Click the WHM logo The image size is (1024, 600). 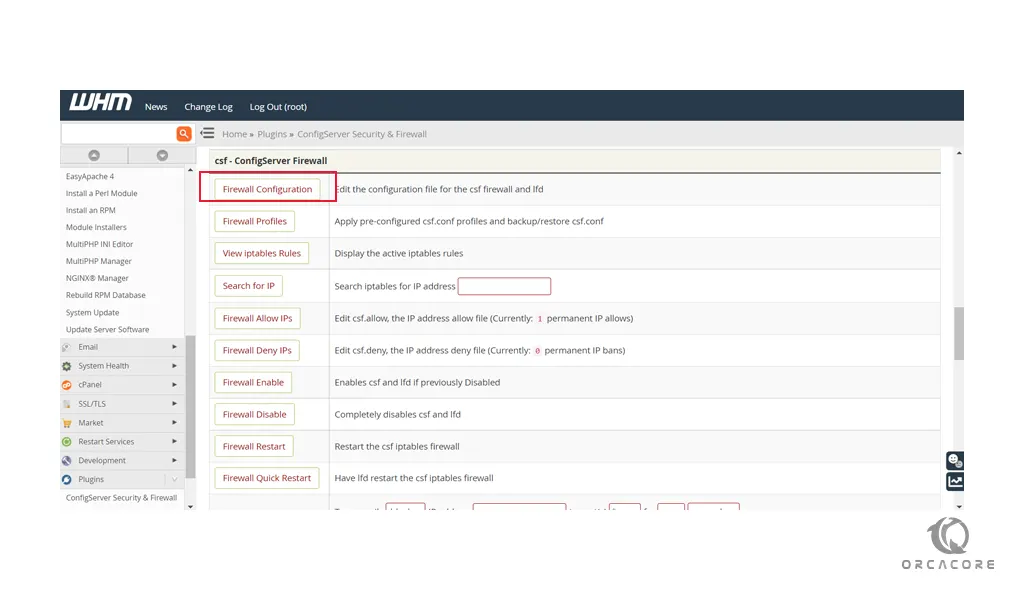tap(101, 103)
